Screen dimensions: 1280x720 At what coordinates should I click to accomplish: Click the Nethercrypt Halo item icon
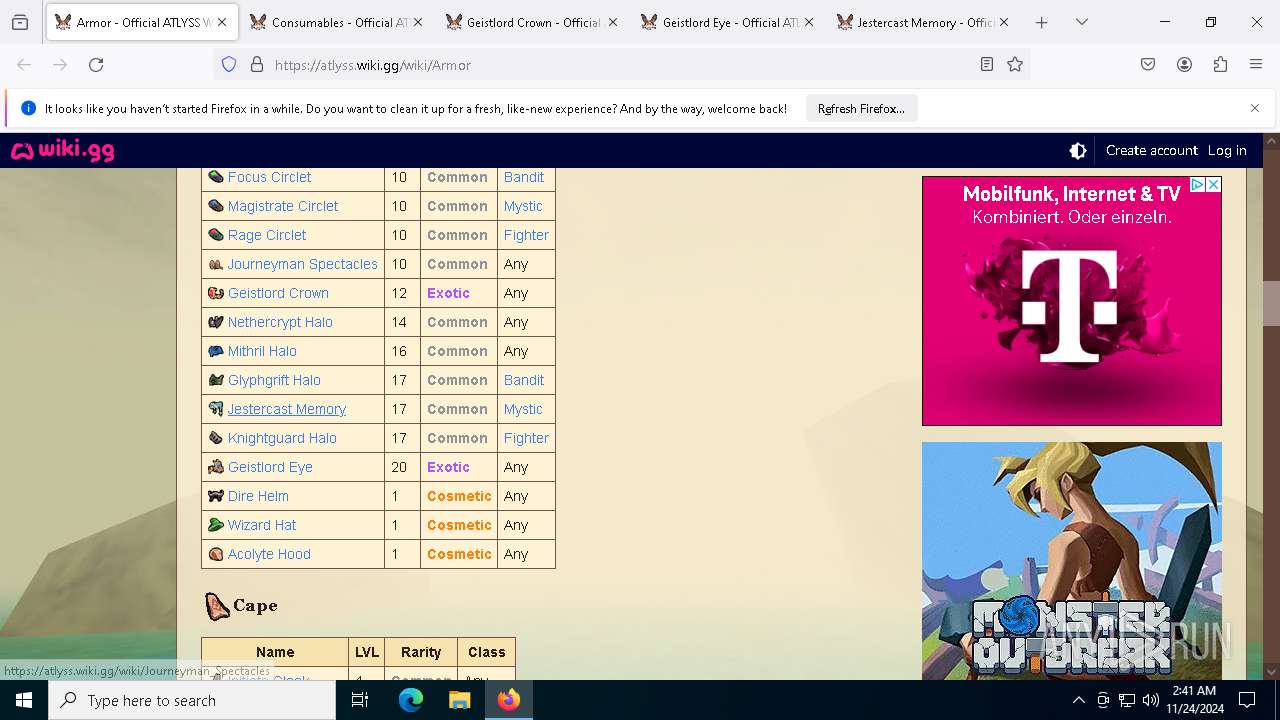[215, 322]
